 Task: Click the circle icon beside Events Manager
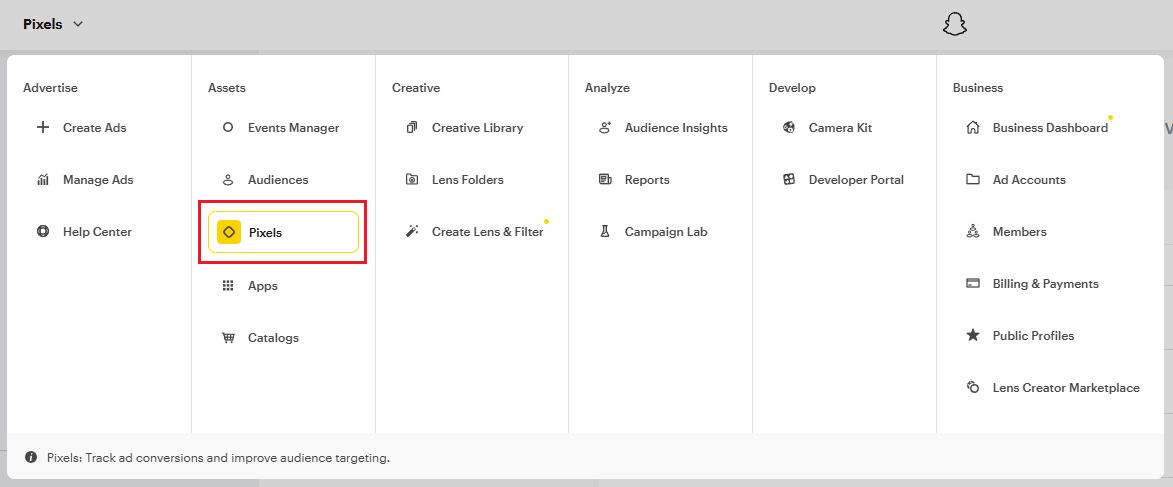tap(228, 128)
